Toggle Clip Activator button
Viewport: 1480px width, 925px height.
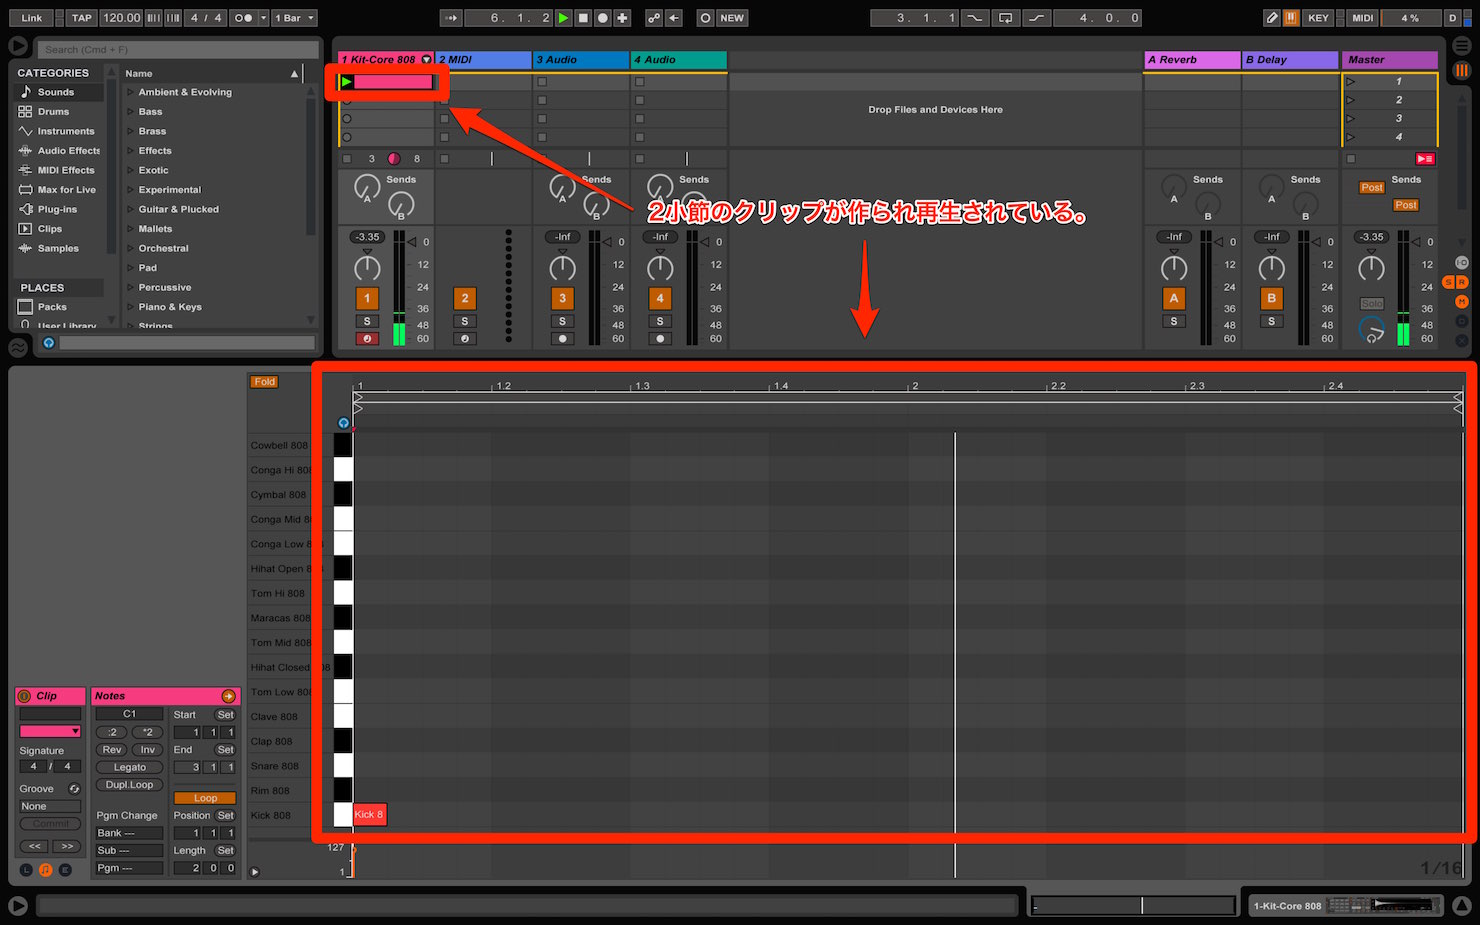[x=24, y=696]
